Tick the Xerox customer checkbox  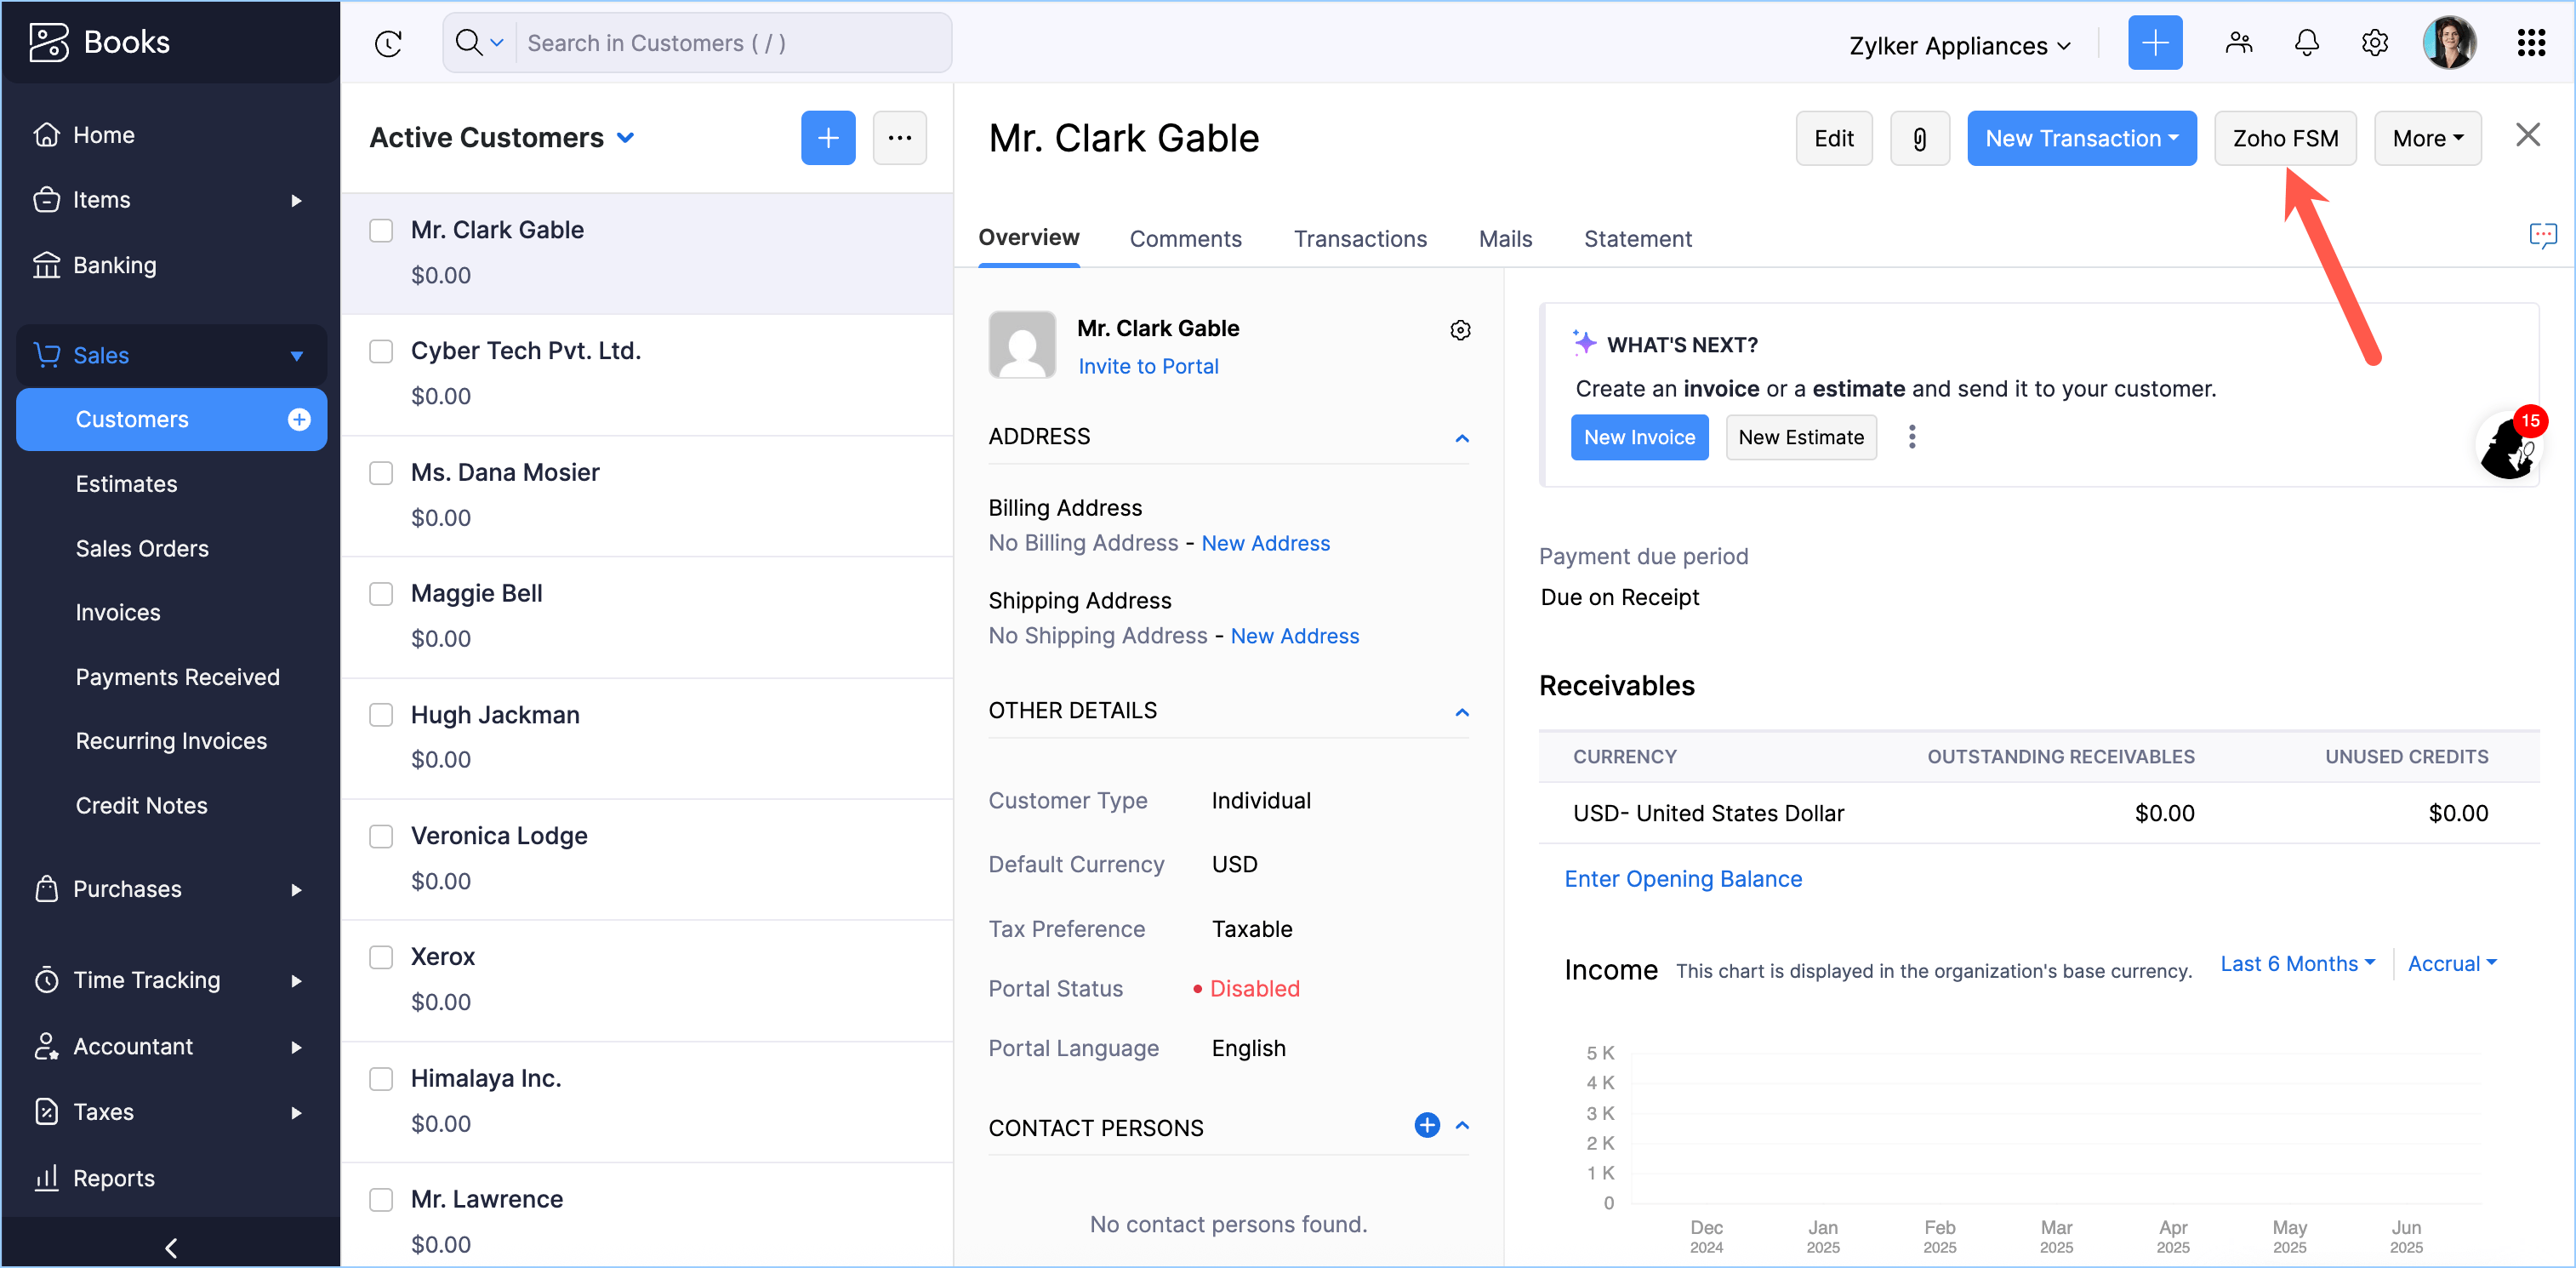pos(381,957)
